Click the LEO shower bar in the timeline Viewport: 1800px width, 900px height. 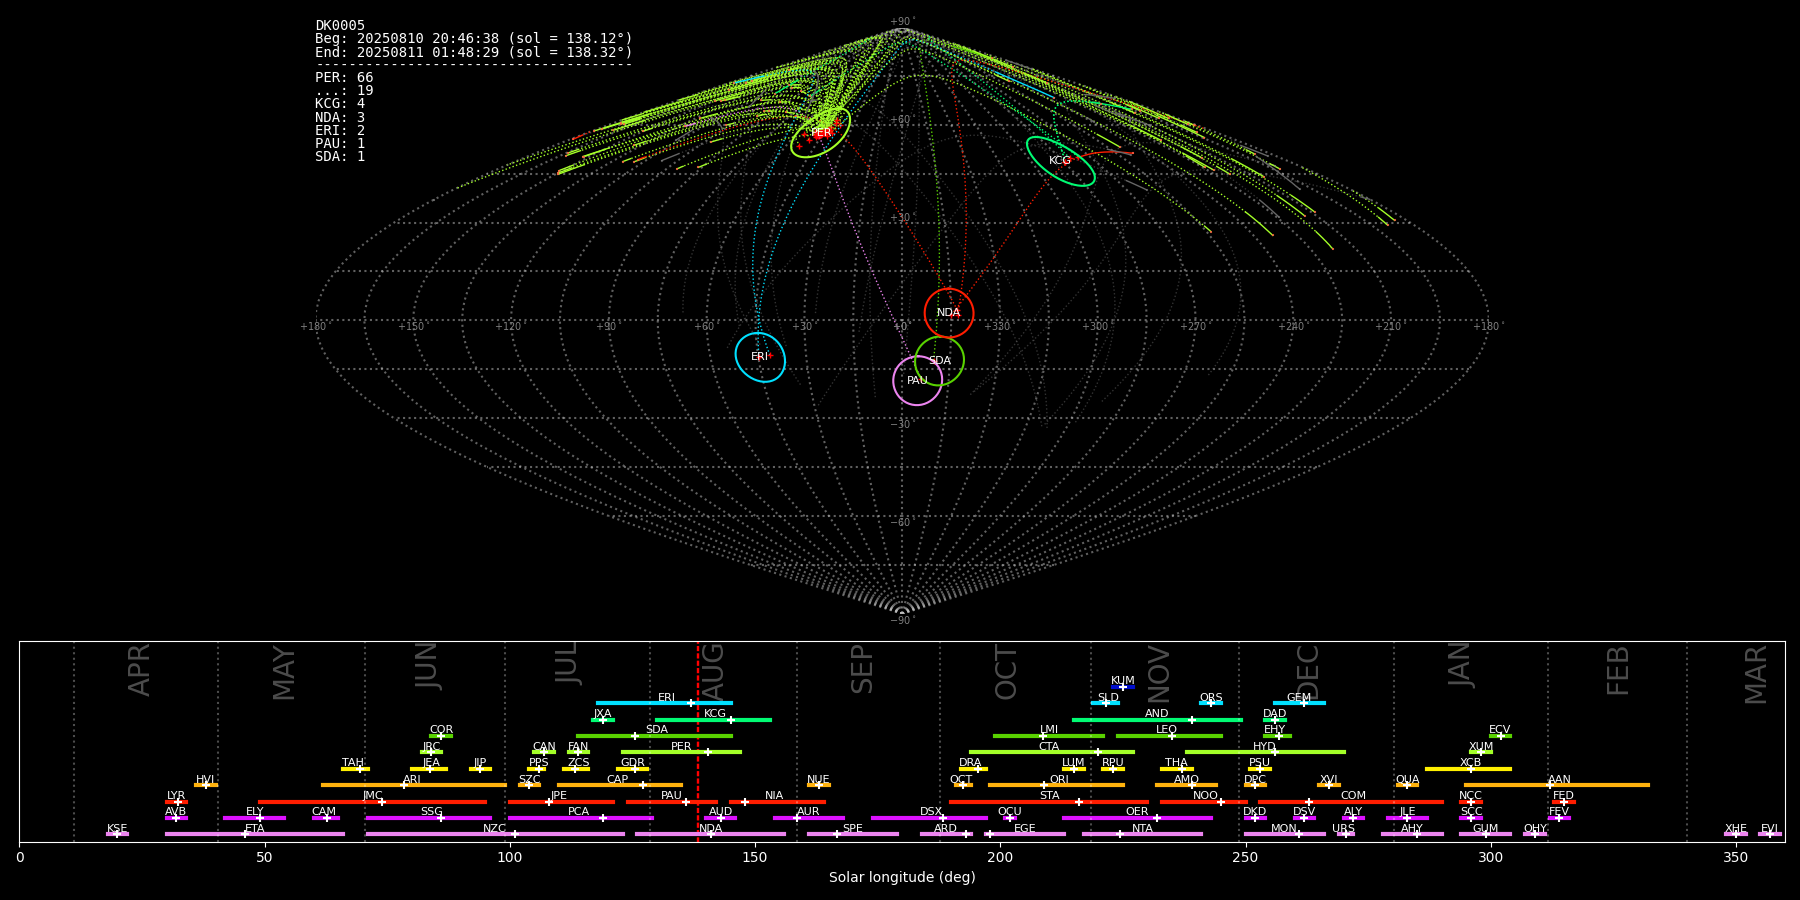[x=1169, y=736]
